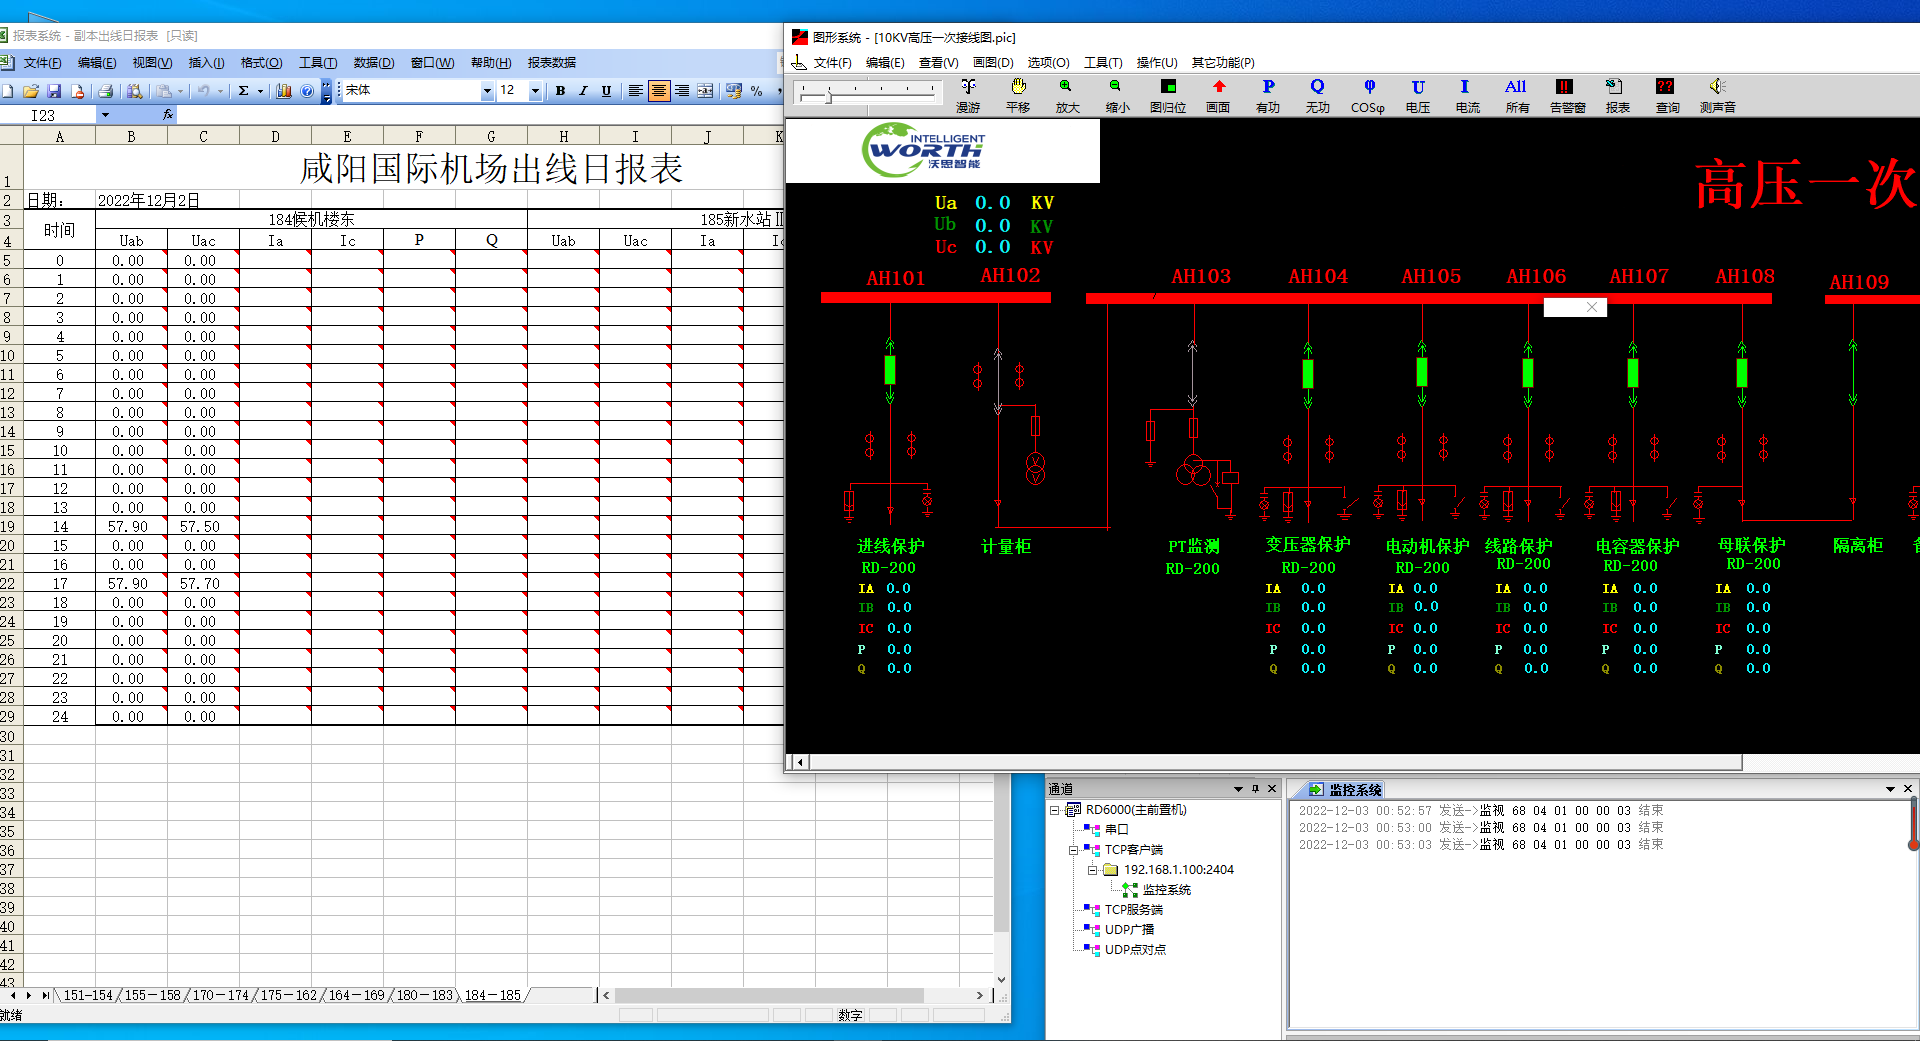Open the 查询 query icon

(x=1667, y=95)
